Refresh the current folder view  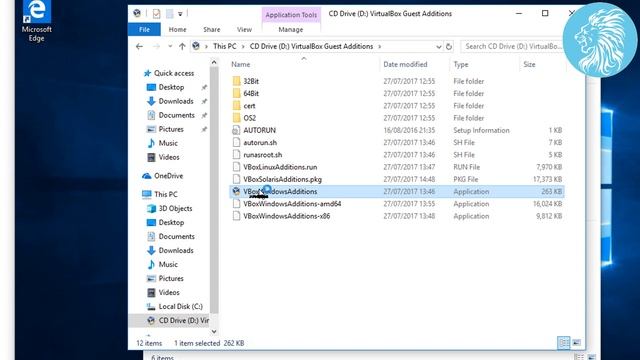(x=449, y=47)
